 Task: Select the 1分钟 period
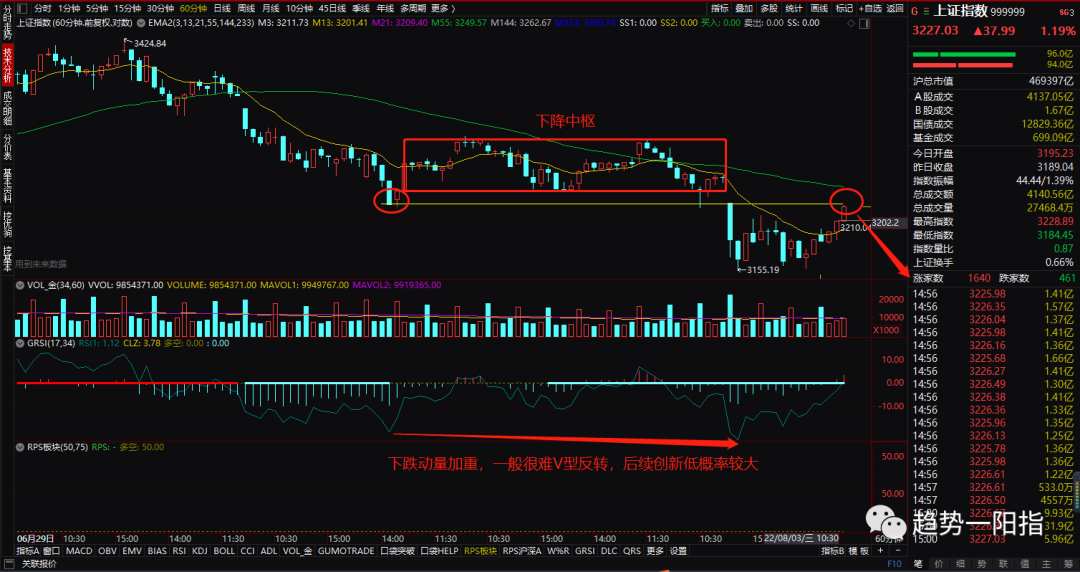point(69,8)
